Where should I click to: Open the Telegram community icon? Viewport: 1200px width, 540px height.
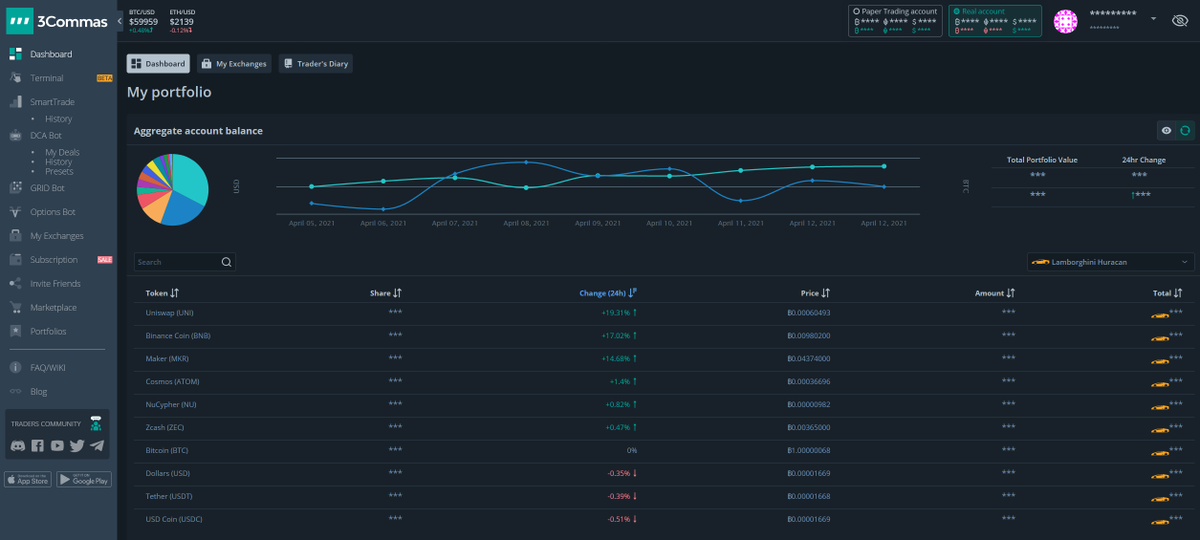[x=97, y=446]
